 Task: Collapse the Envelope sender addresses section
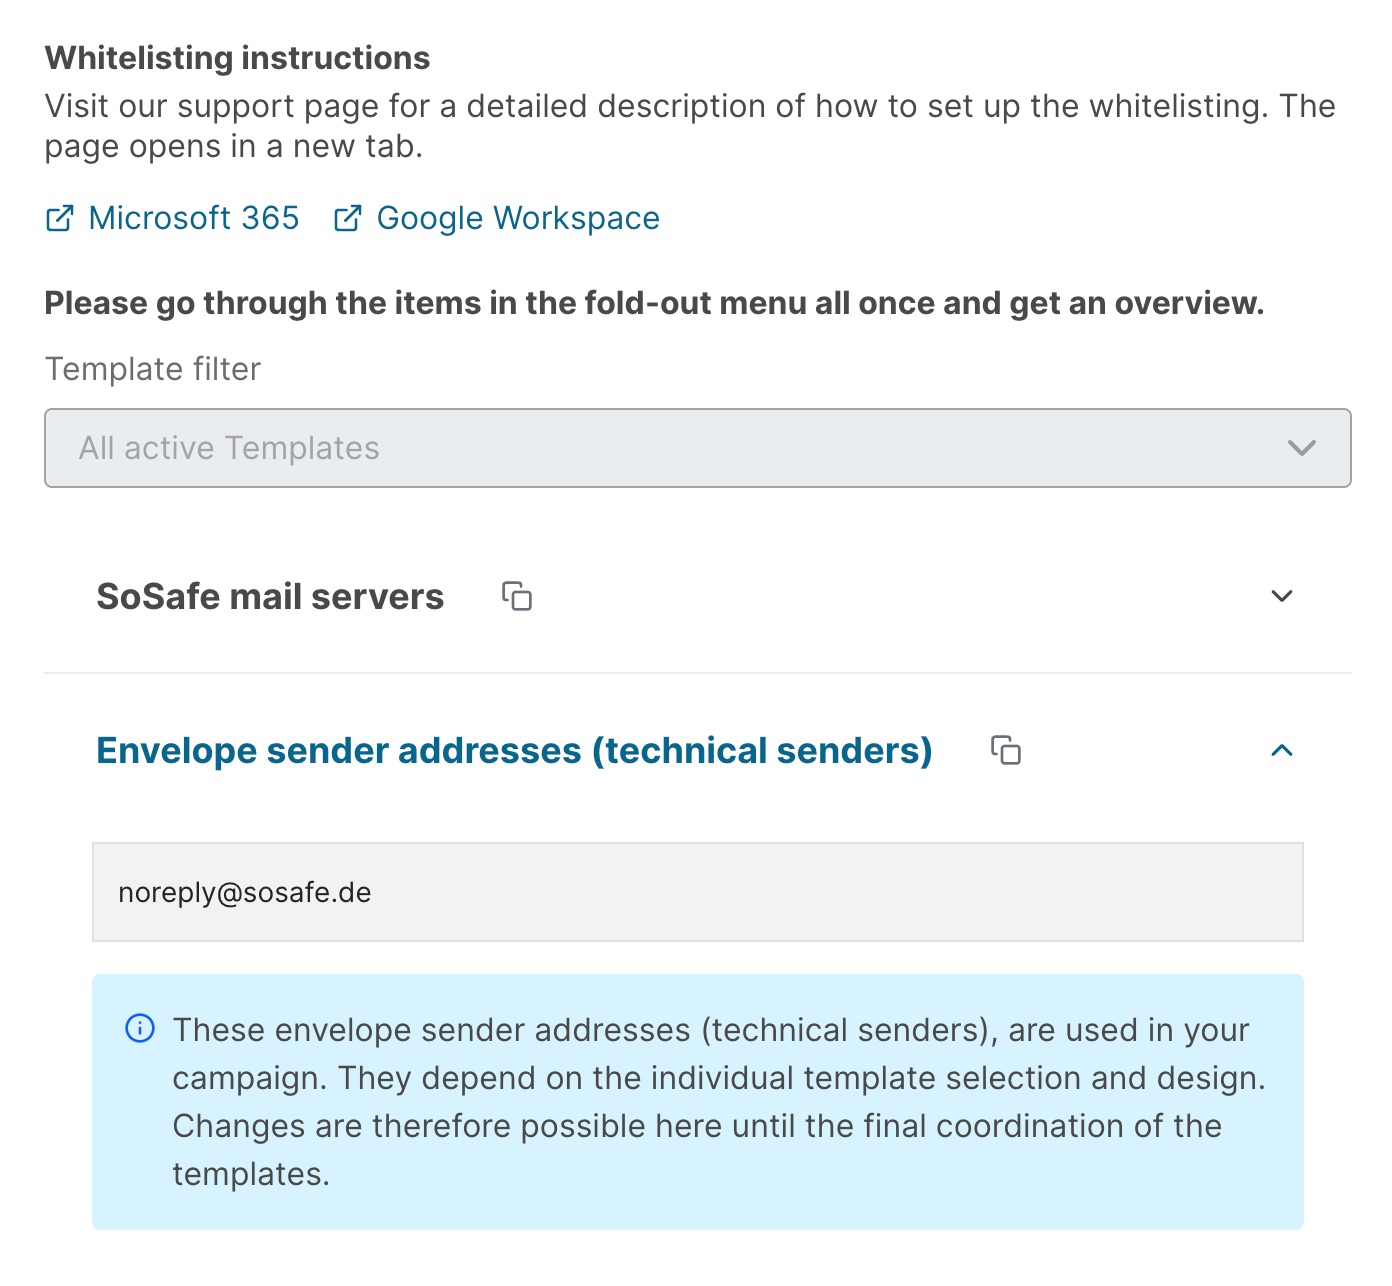coord(1281,750)
